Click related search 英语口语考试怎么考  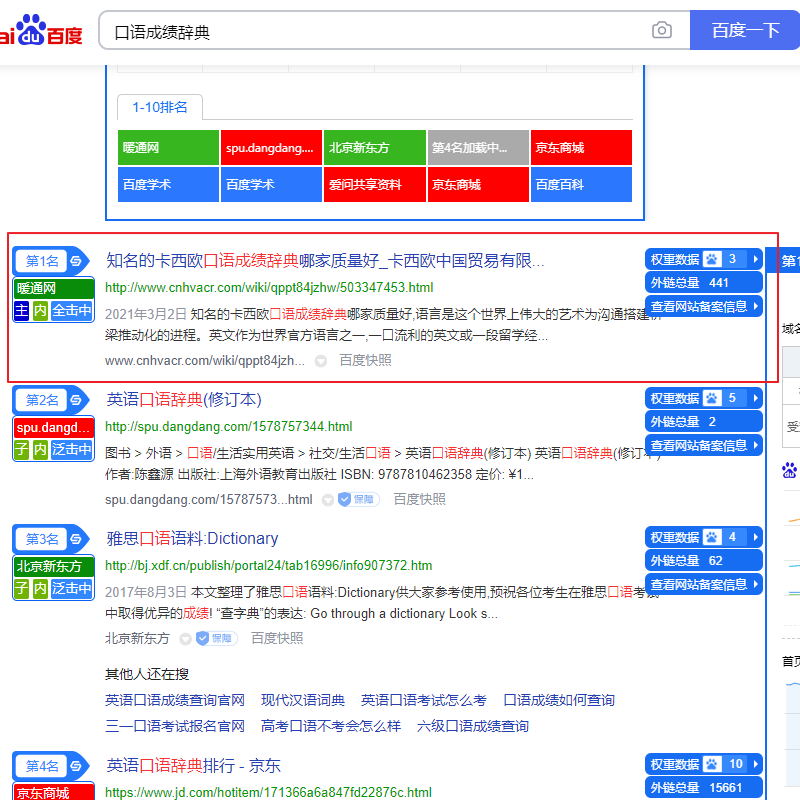(424, 700)
